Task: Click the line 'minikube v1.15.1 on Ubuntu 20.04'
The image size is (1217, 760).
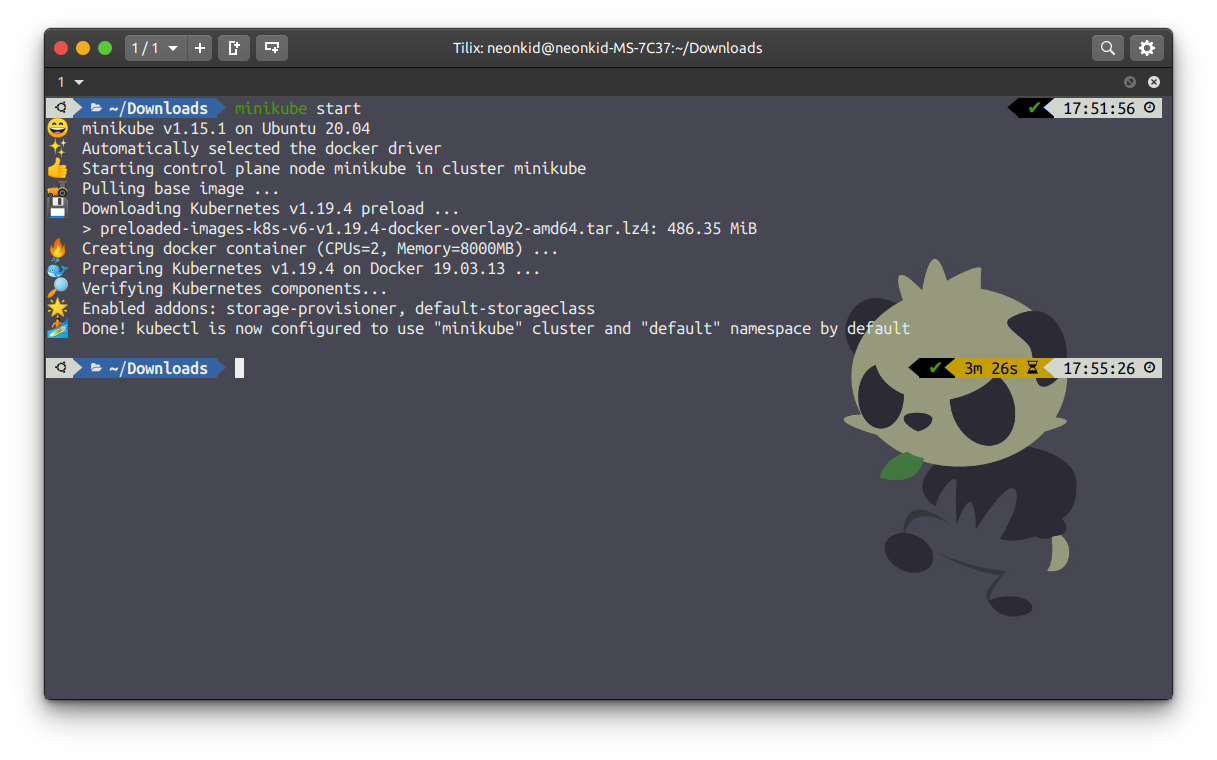Action: 226,128
